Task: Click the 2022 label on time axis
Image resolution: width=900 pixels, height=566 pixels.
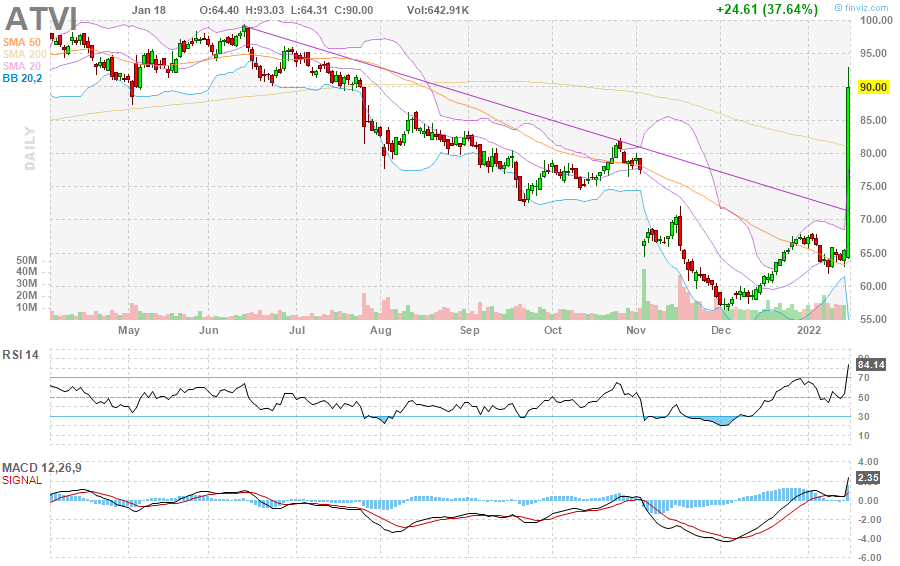Action: coord(809,331)
